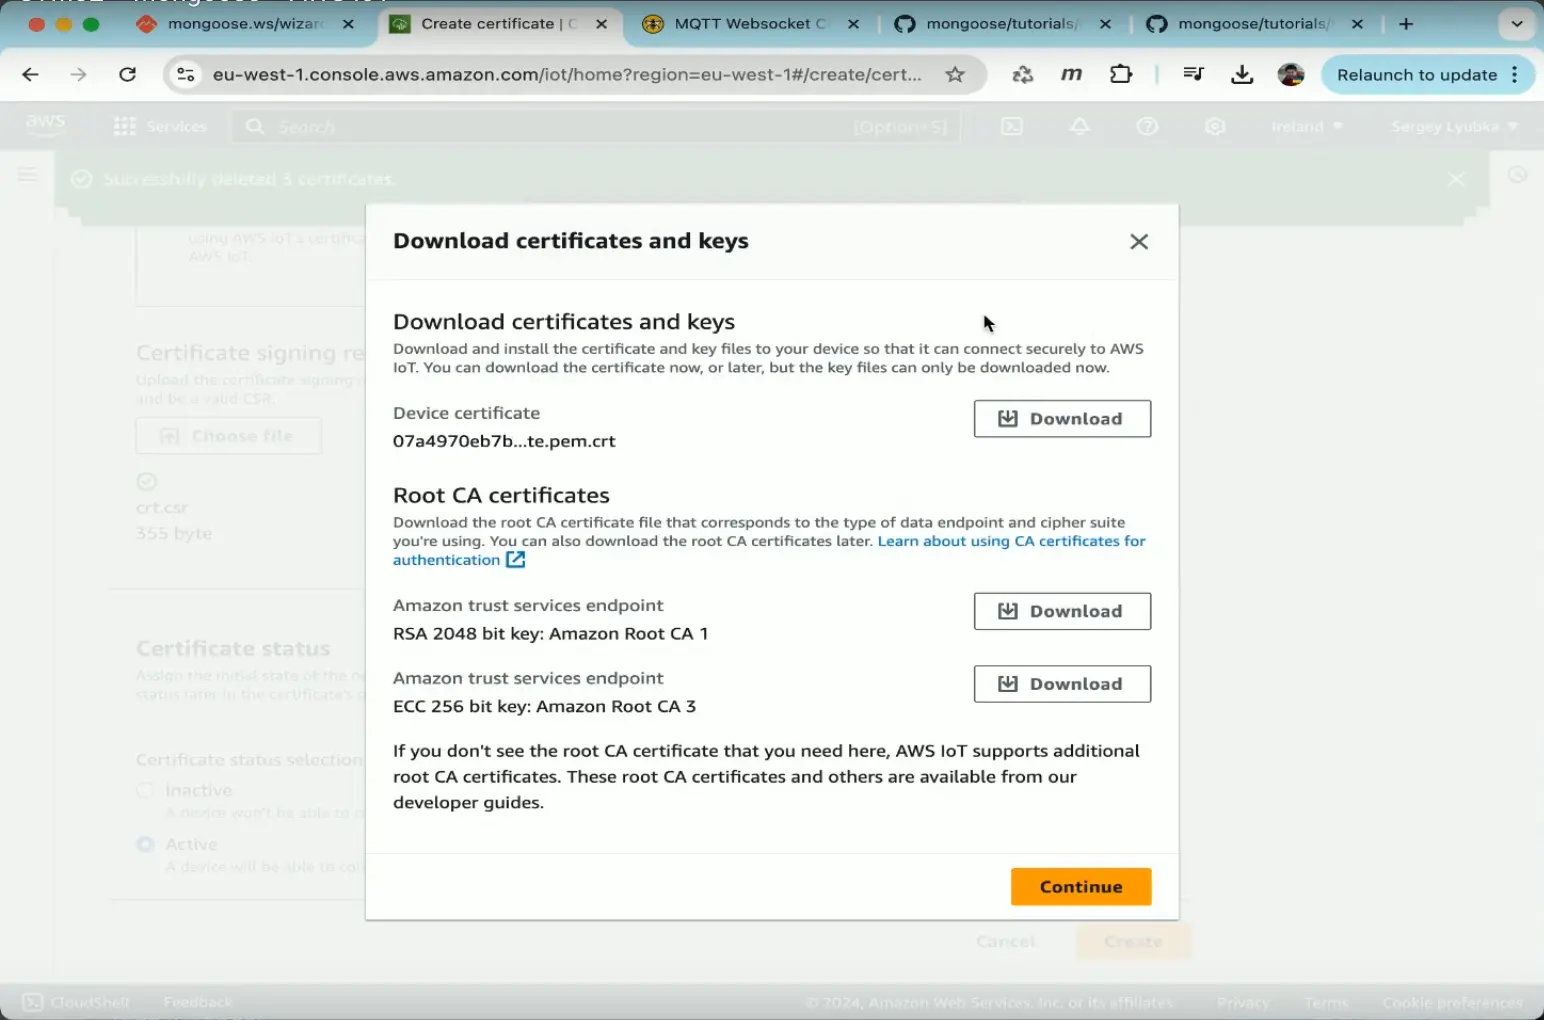
Task: Open the AWS settings gear icon
Action: coord(1215,127)
